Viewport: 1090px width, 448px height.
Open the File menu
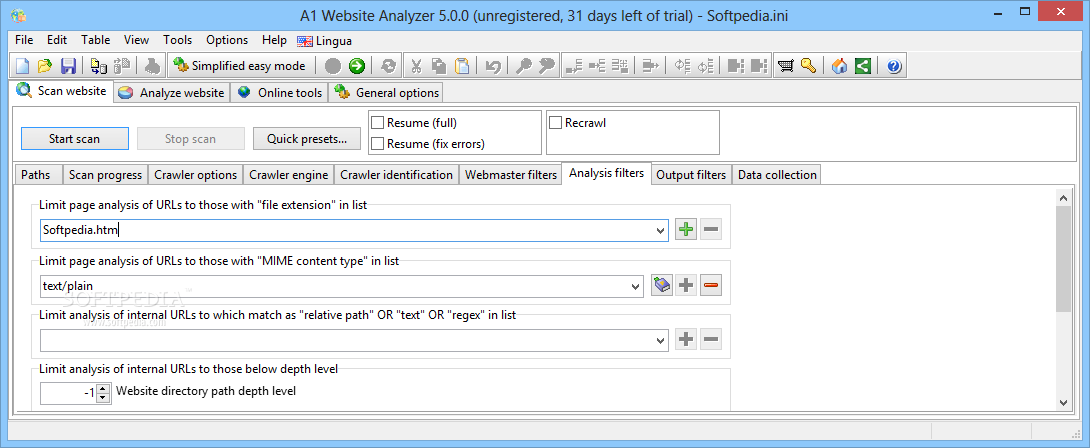tap(24, 40)
